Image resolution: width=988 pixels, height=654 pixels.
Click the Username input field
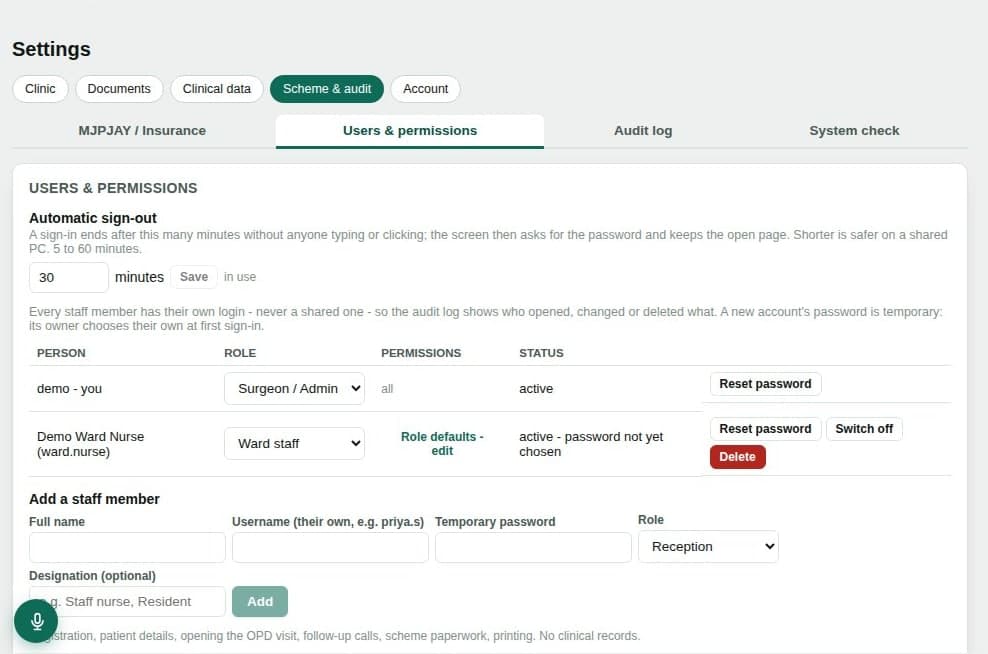coord(330,548)
